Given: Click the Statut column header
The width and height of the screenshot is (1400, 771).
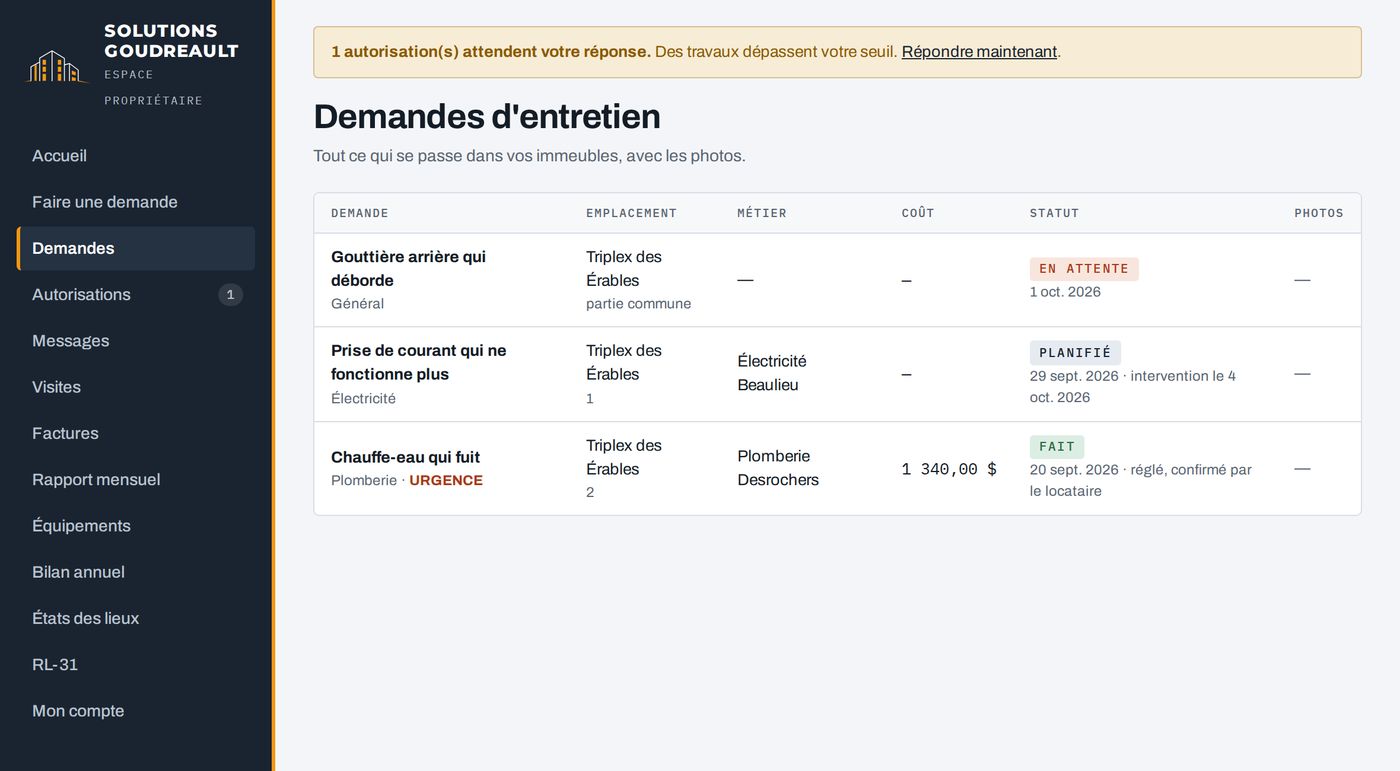Looking at the screenshot, I should tap(1054, 213).
